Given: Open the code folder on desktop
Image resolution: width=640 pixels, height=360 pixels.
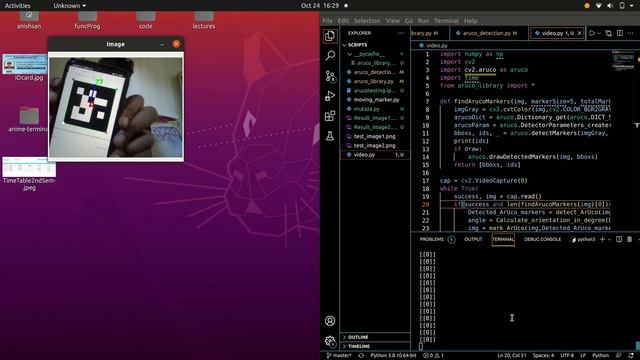Looking at the screenshot, I should [x=145, y=20].
